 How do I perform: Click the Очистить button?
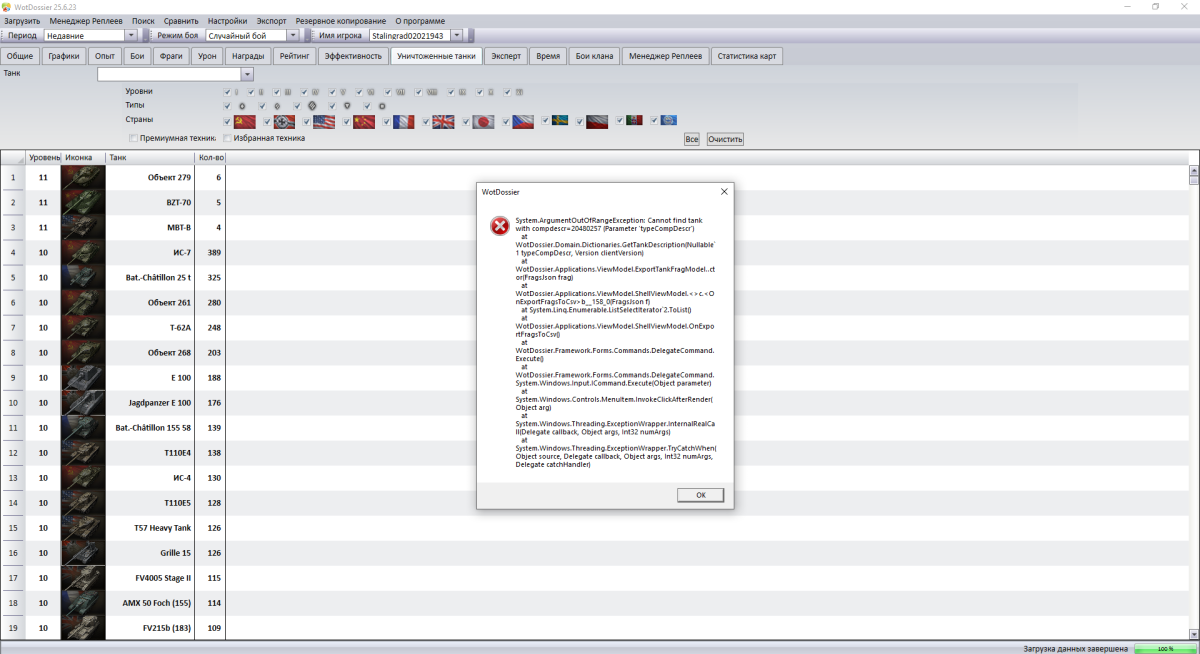pyautogui.click(x=725, y=139)
